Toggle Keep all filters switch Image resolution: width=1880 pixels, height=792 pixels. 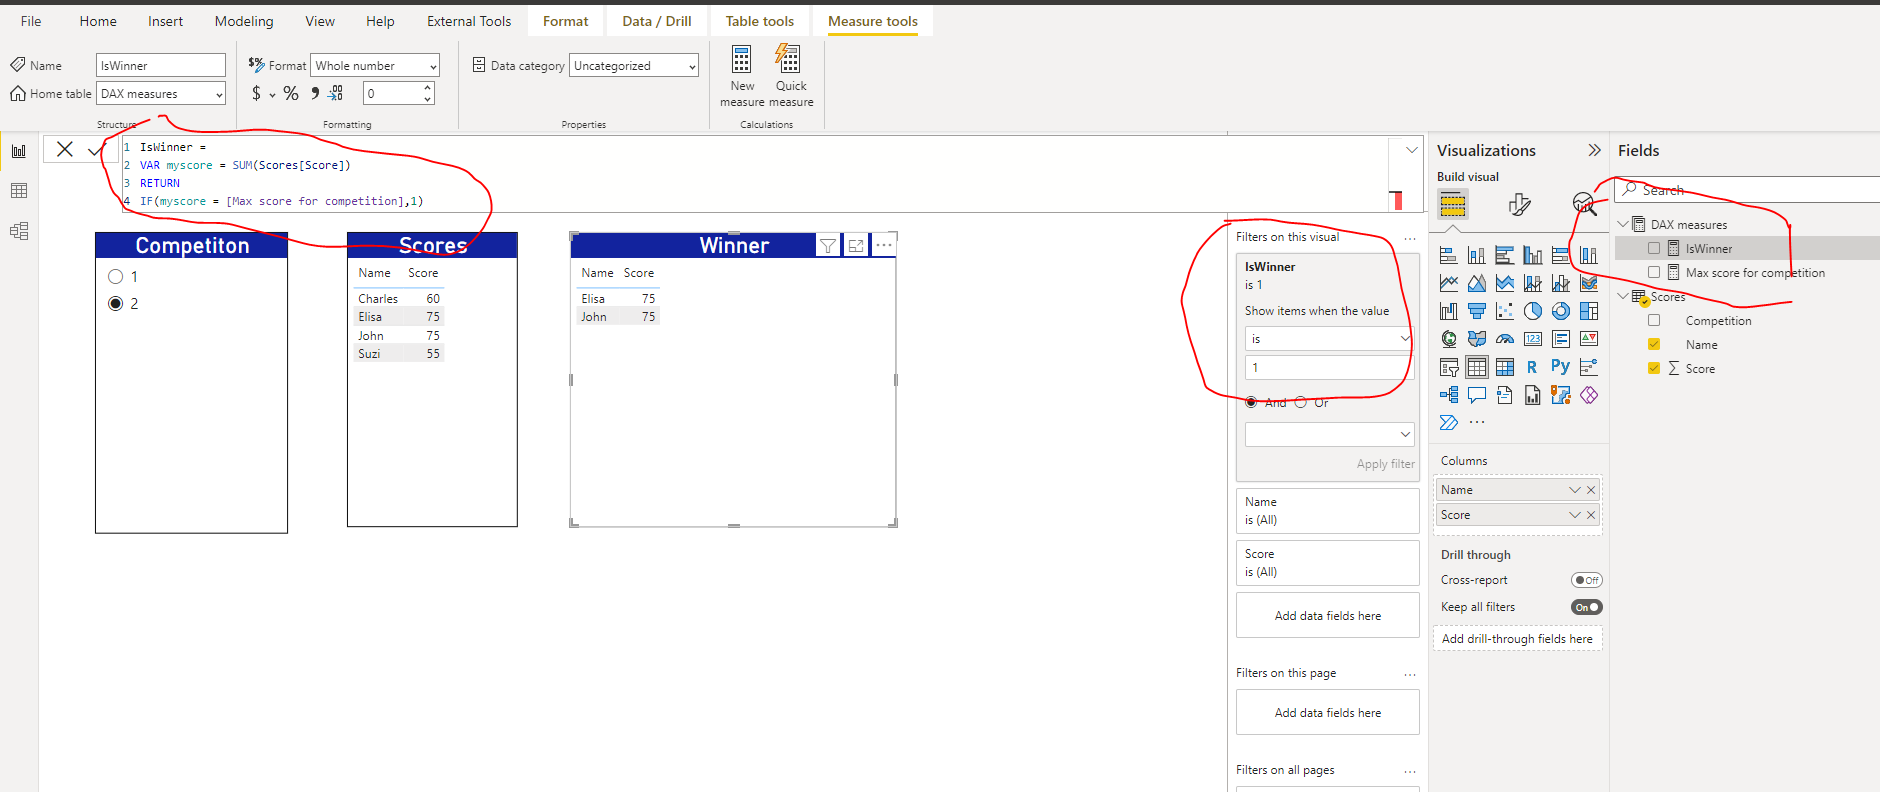coord(1587,607)
